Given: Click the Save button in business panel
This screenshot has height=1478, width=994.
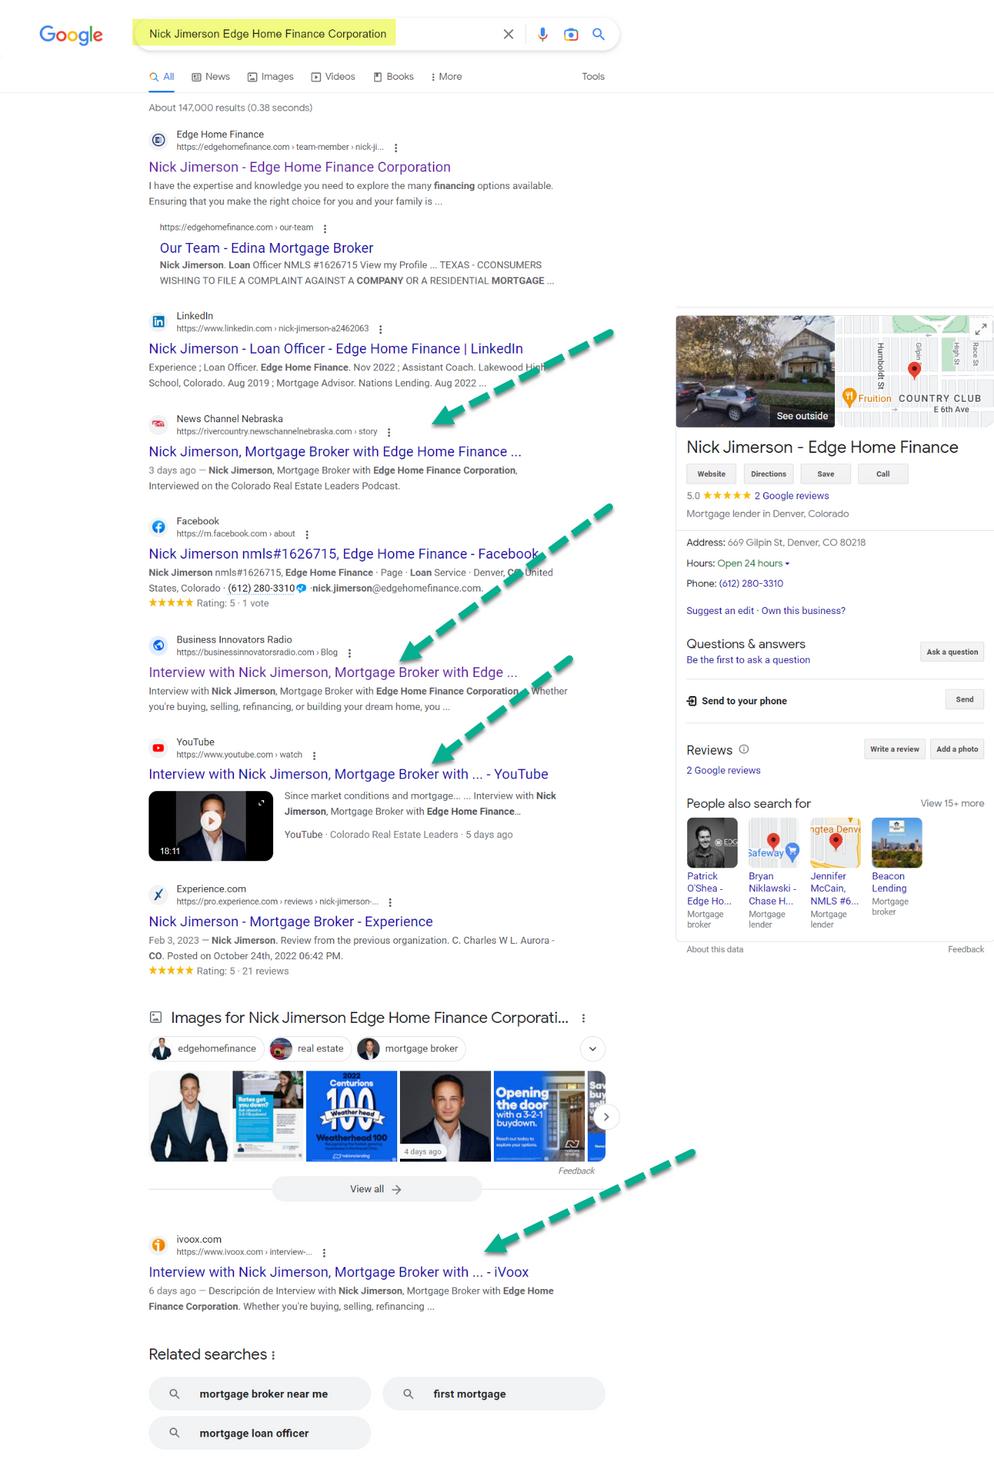Looking at the screenshot, I should (826, 474).
